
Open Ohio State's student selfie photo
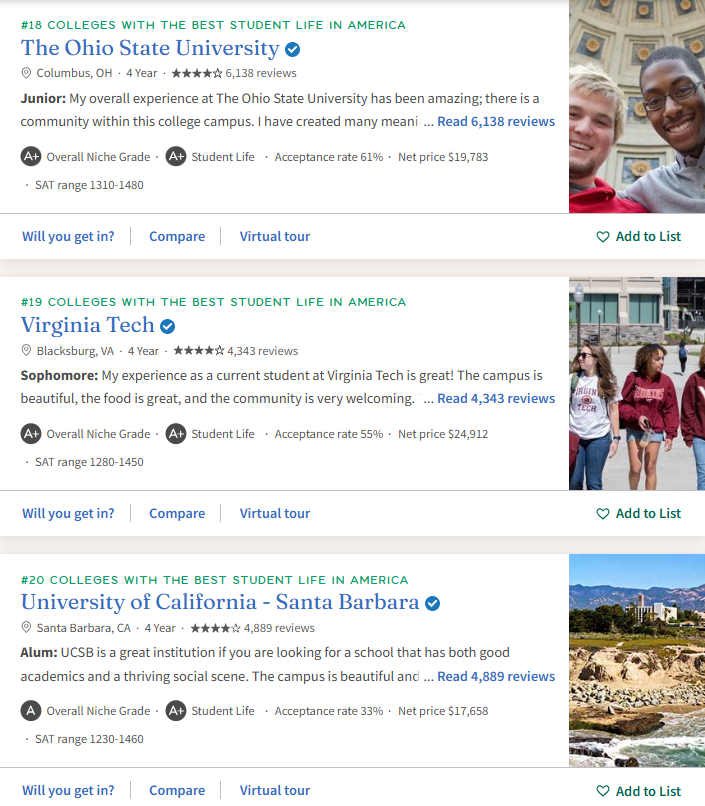(x=637, y=106)
